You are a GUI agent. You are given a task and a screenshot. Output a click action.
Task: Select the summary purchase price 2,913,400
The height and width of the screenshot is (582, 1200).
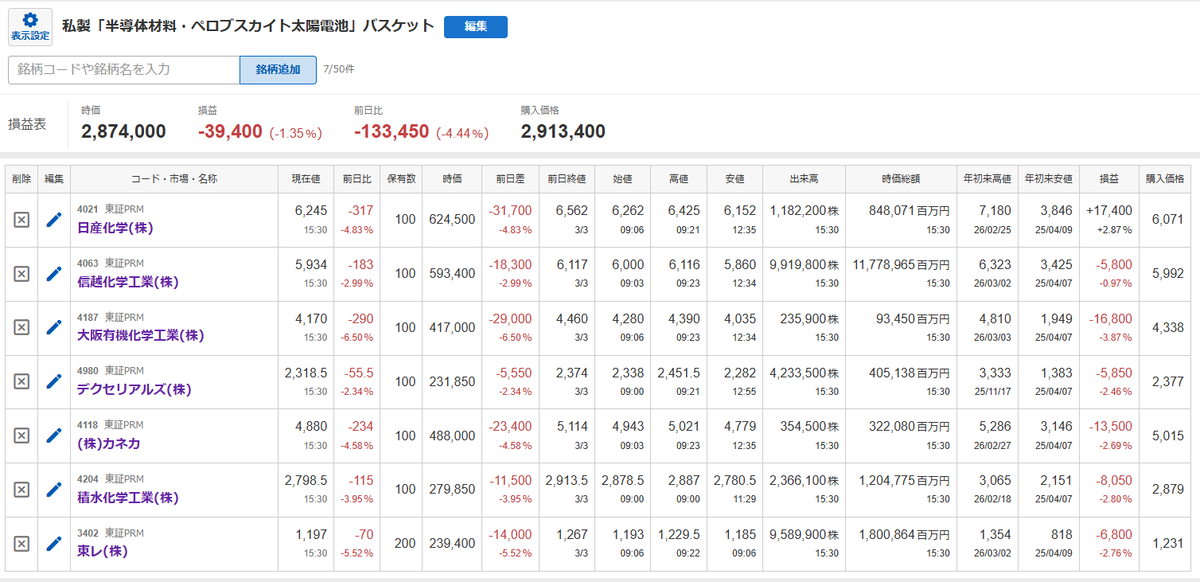(x=563, y=131)
